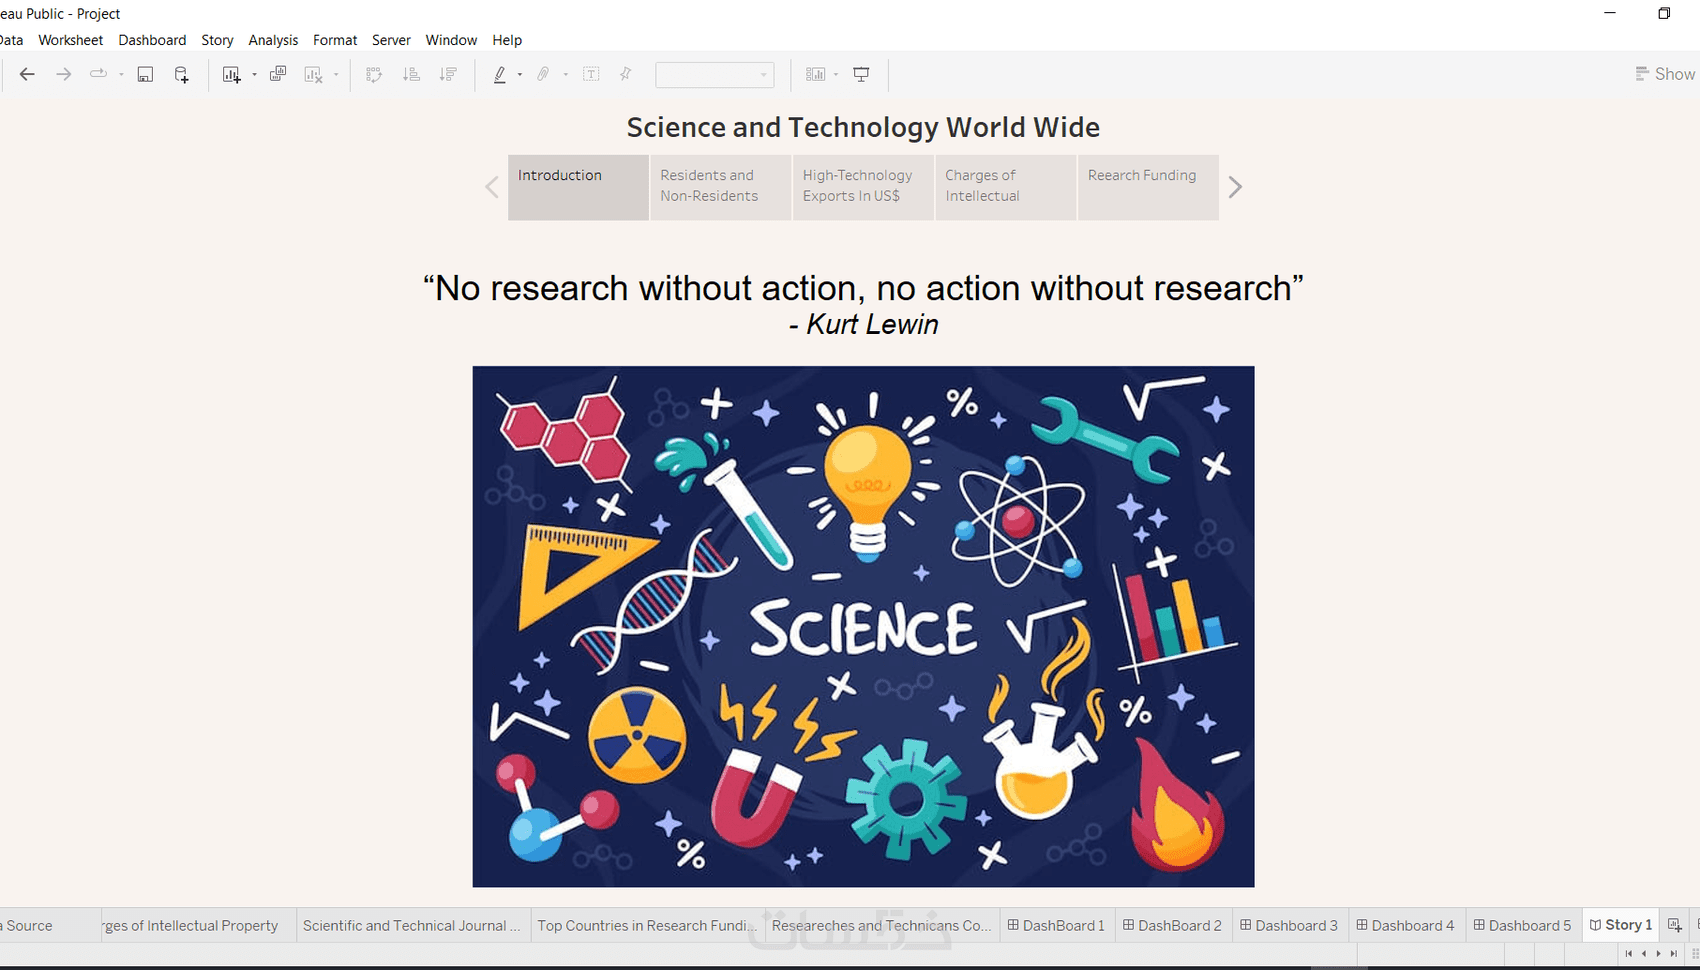This screenshot has width=1700, height=970.
Task: Click the Fix axes pin icon
Action: pos(625,74)
